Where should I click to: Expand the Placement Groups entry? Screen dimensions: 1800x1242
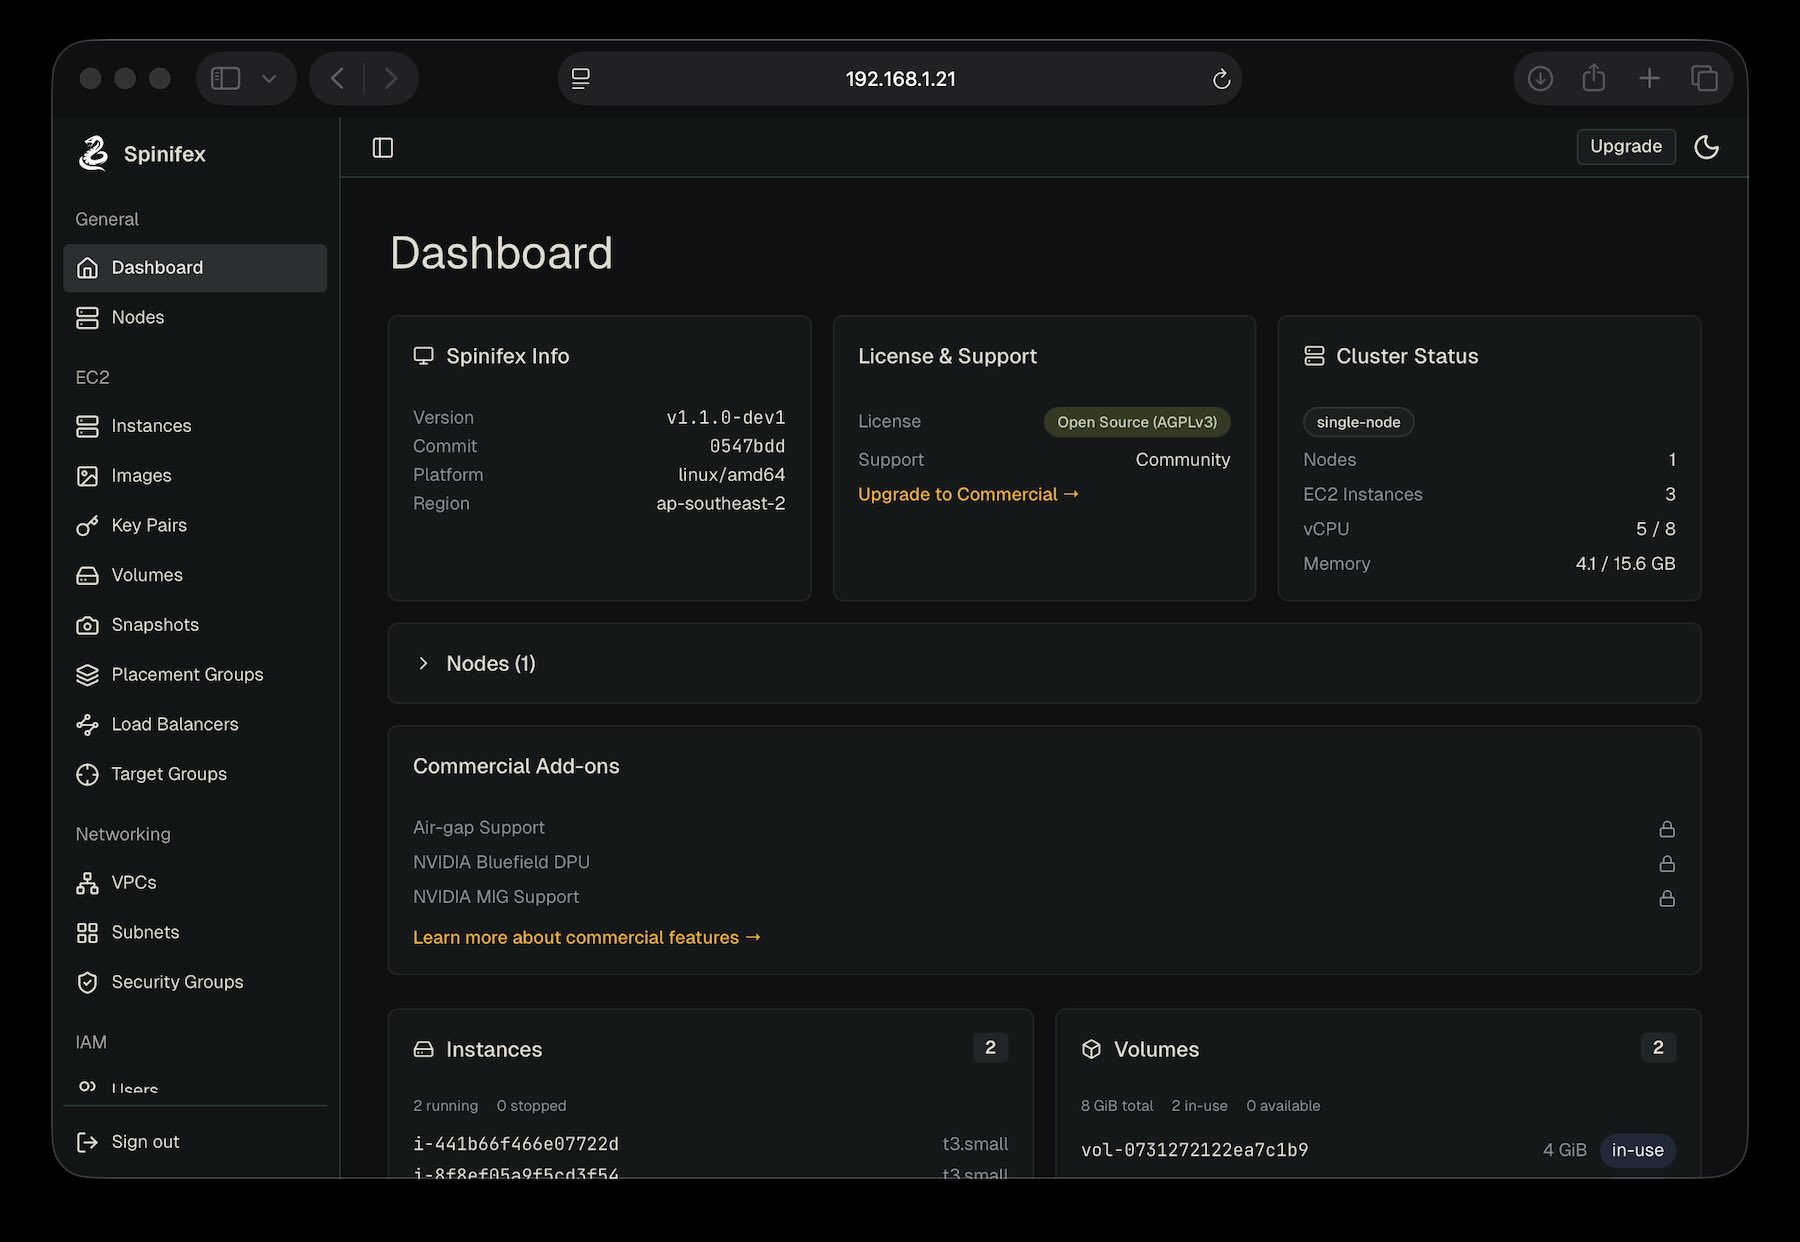[187, 674]
